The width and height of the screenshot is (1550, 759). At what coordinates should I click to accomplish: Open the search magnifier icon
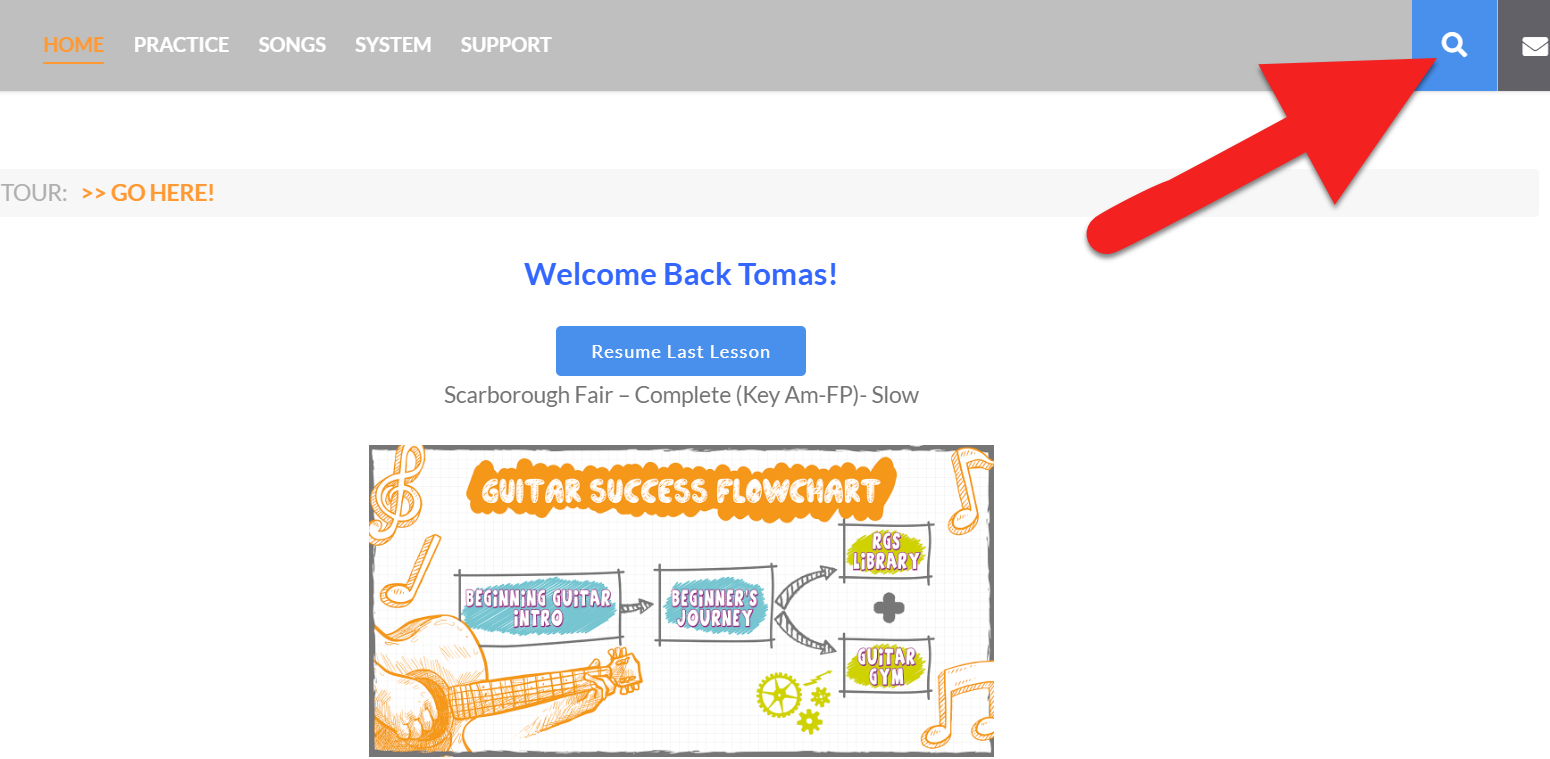[1454, 45]
